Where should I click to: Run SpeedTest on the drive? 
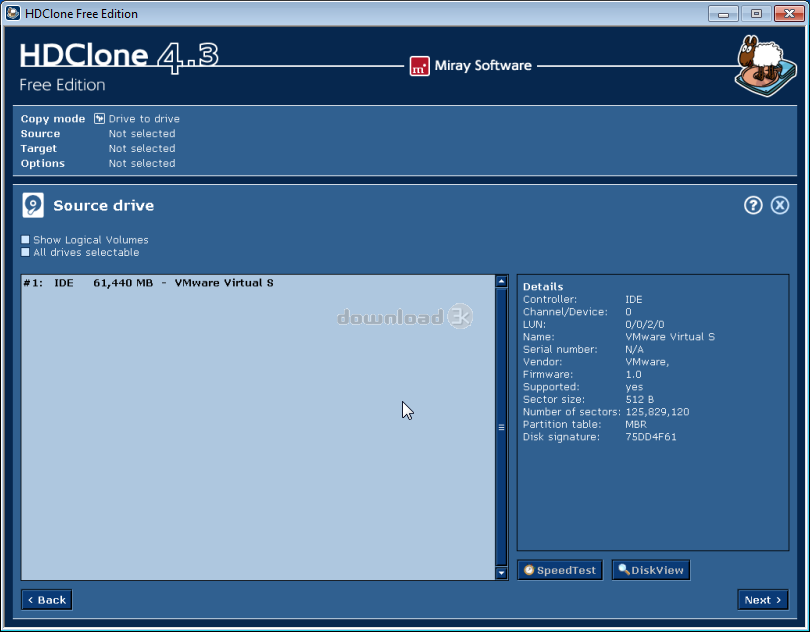pyautogui.click(x=560, y=569)
